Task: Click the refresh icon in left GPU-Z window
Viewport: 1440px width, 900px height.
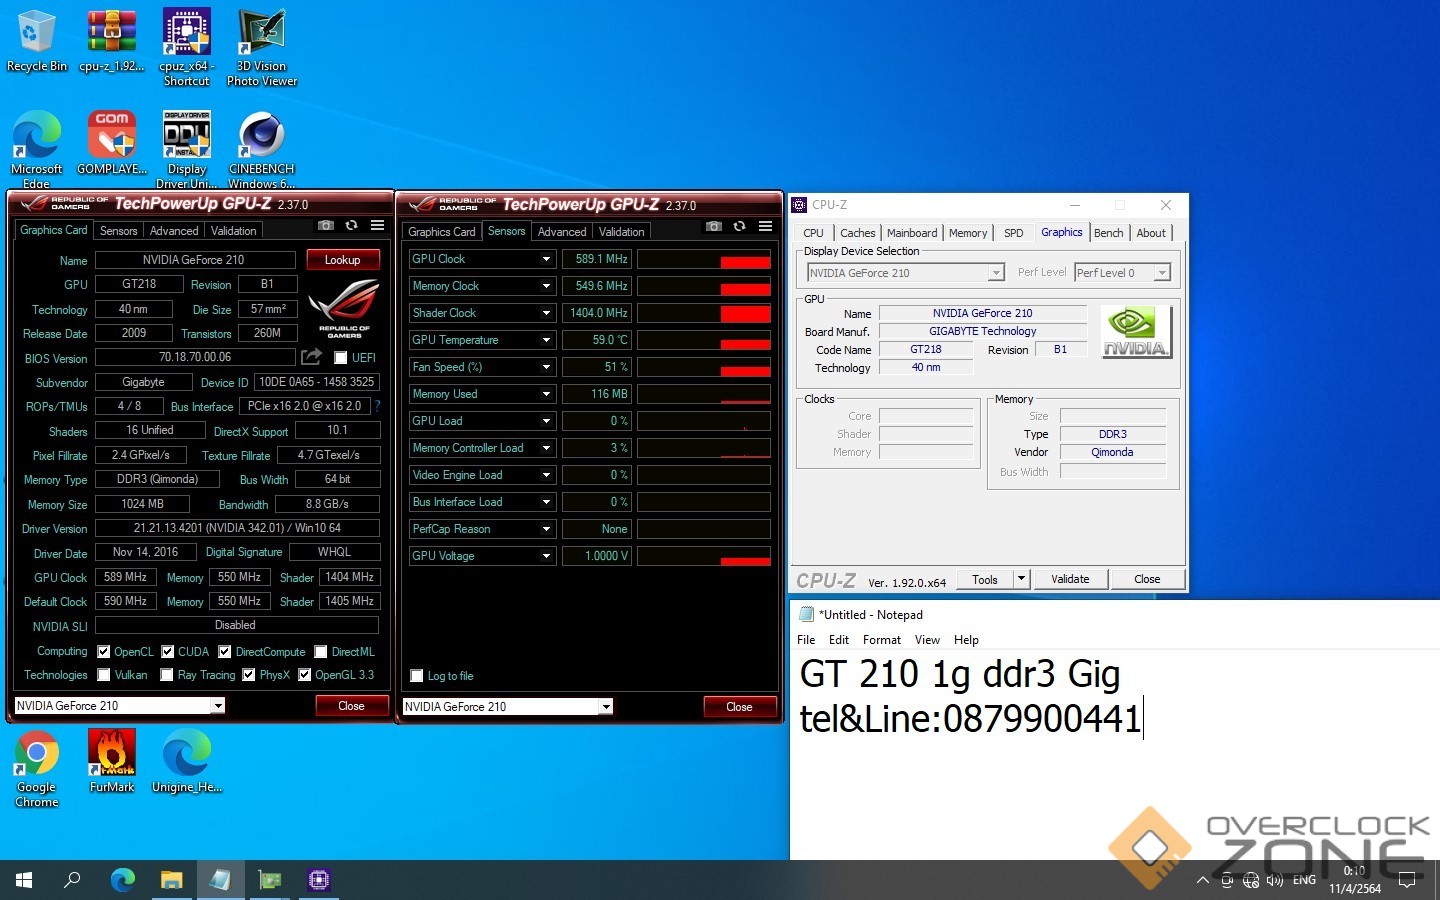Action: (x=351, y=226)
